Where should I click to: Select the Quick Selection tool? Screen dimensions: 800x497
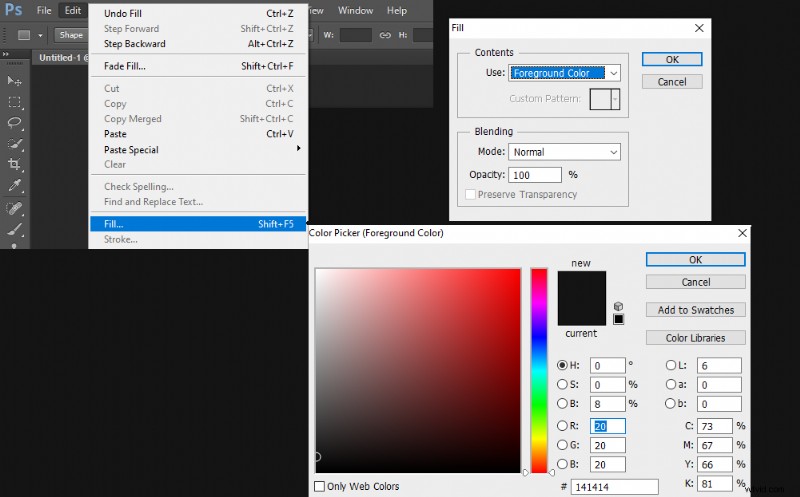pos(14,144)
